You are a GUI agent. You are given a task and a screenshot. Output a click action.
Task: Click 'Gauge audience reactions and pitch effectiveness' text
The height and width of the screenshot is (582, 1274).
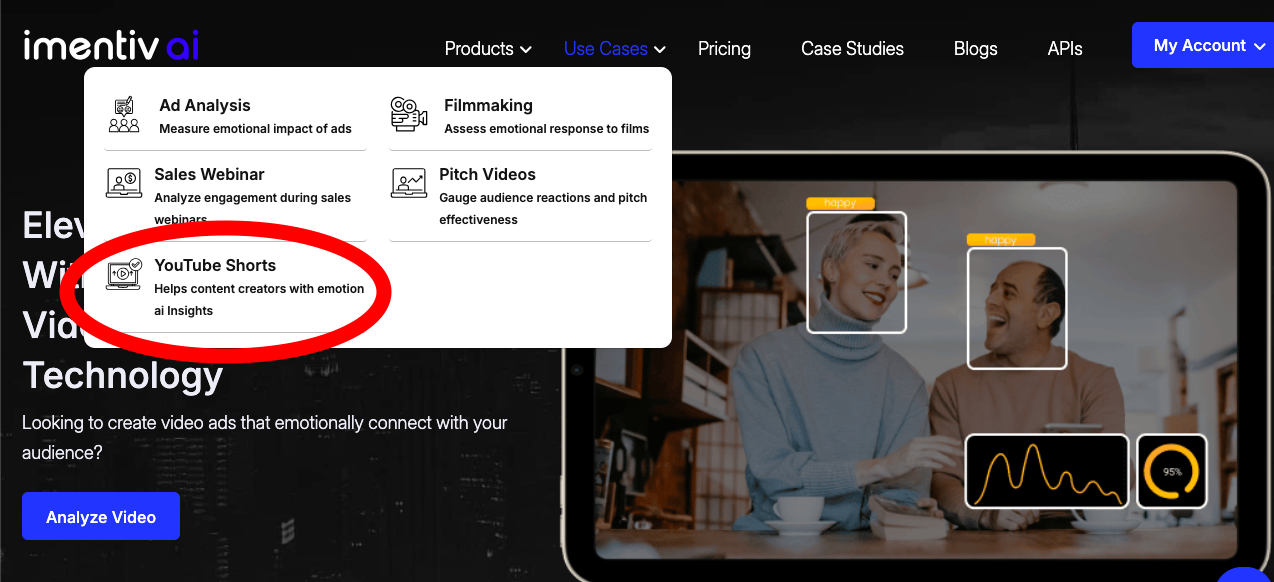click(x=543, y=208)
